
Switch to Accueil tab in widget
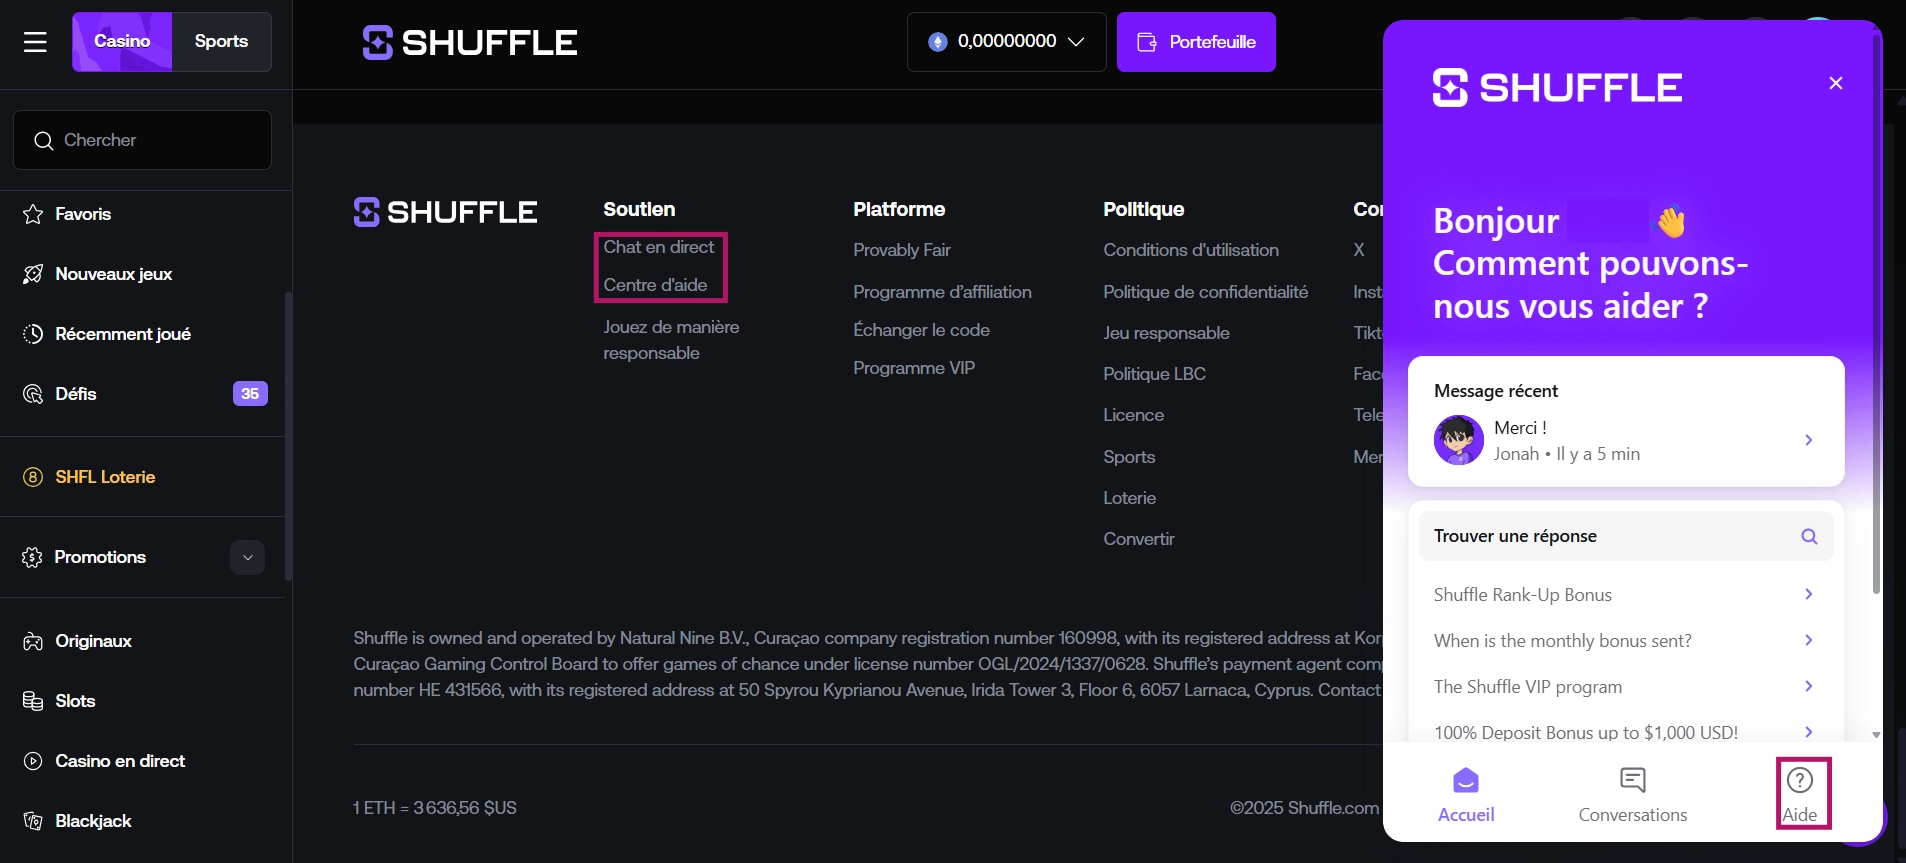coord(1466,795)
